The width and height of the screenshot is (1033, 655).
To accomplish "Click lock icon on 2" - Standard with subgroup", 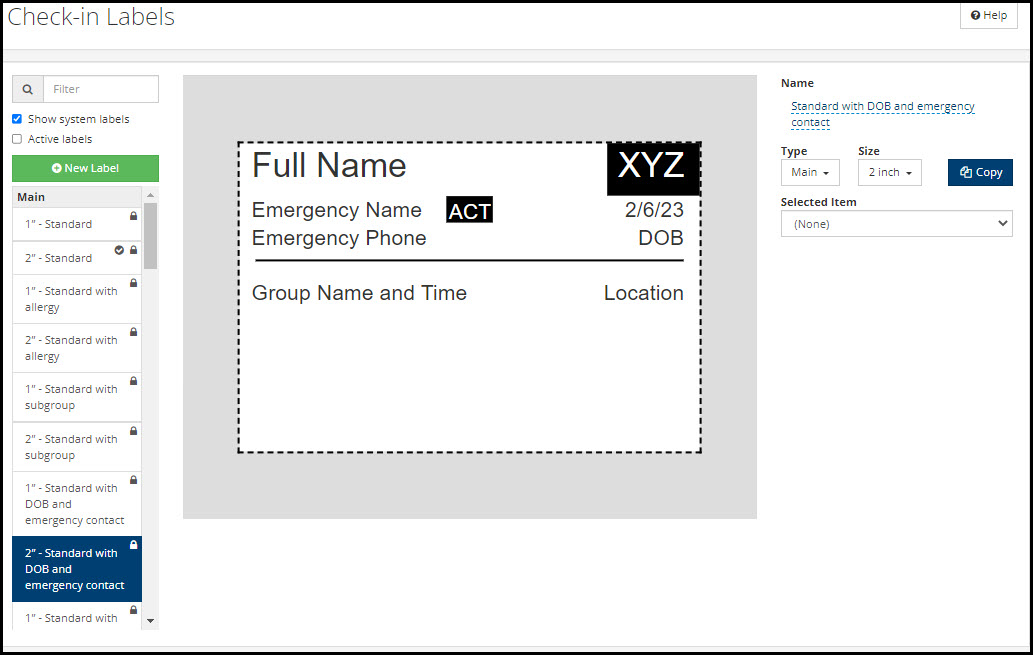I will (x=134, y=431).
